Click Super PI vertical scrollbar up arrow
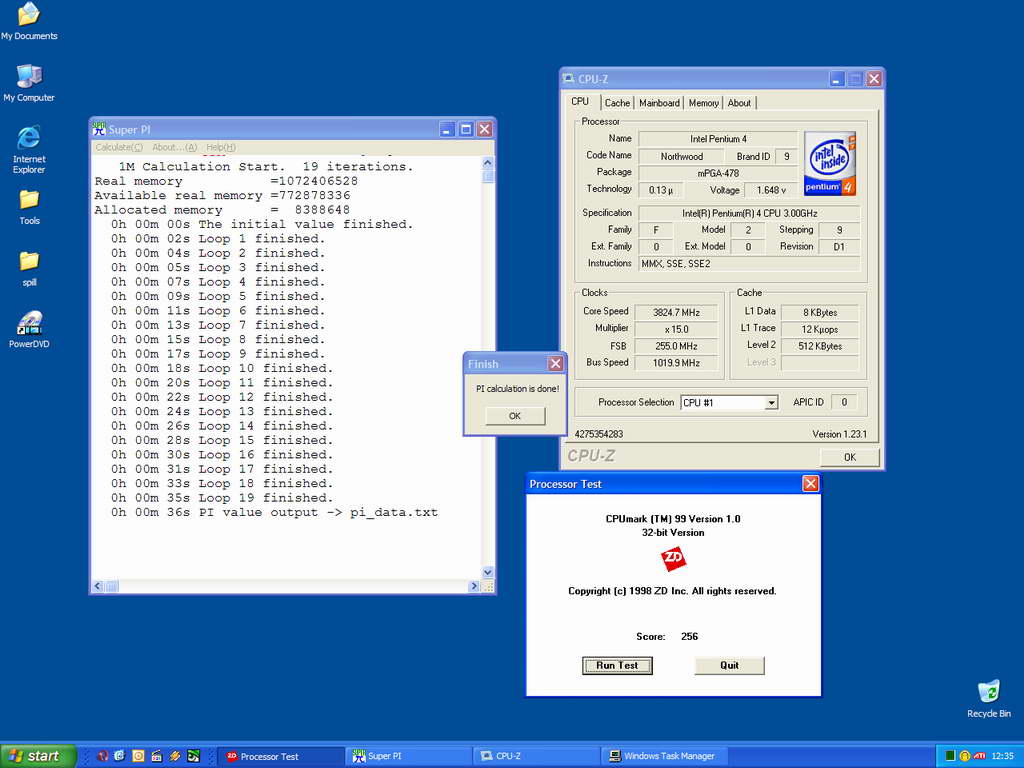Screen dimensions: 1024x768 [488, 163]
